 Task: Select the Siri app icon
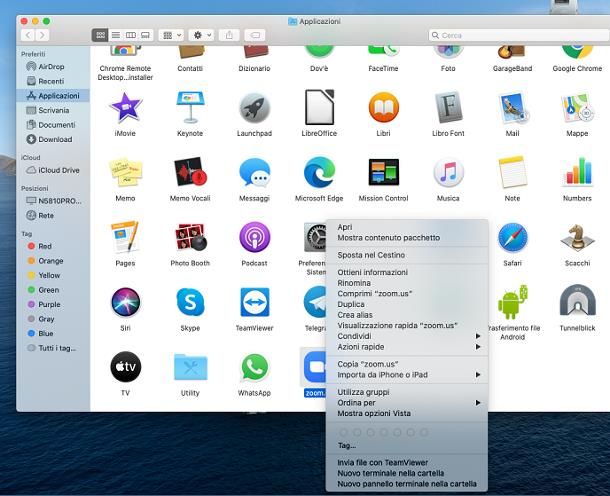125,302
